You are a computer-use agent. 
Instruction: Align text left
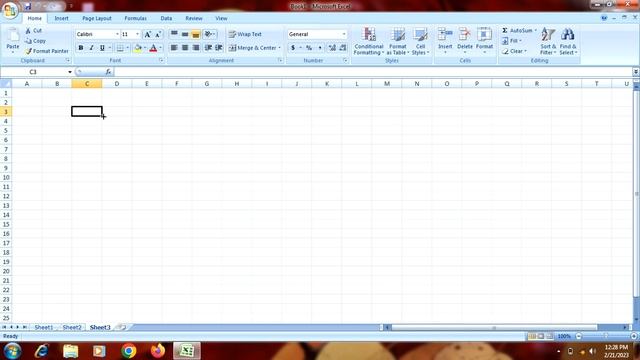pos(174,48)
